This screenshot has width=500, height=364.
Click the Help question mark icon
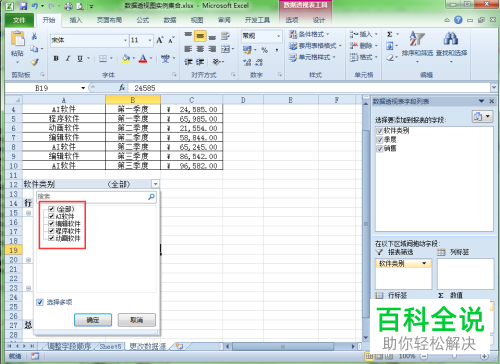458,20
